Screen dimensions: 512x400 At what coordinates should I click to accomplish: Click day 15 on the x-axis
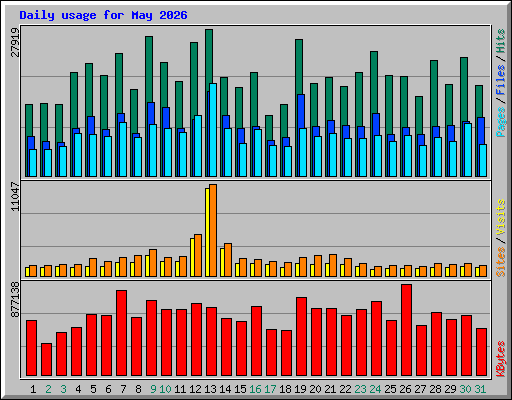coord(240,389)
